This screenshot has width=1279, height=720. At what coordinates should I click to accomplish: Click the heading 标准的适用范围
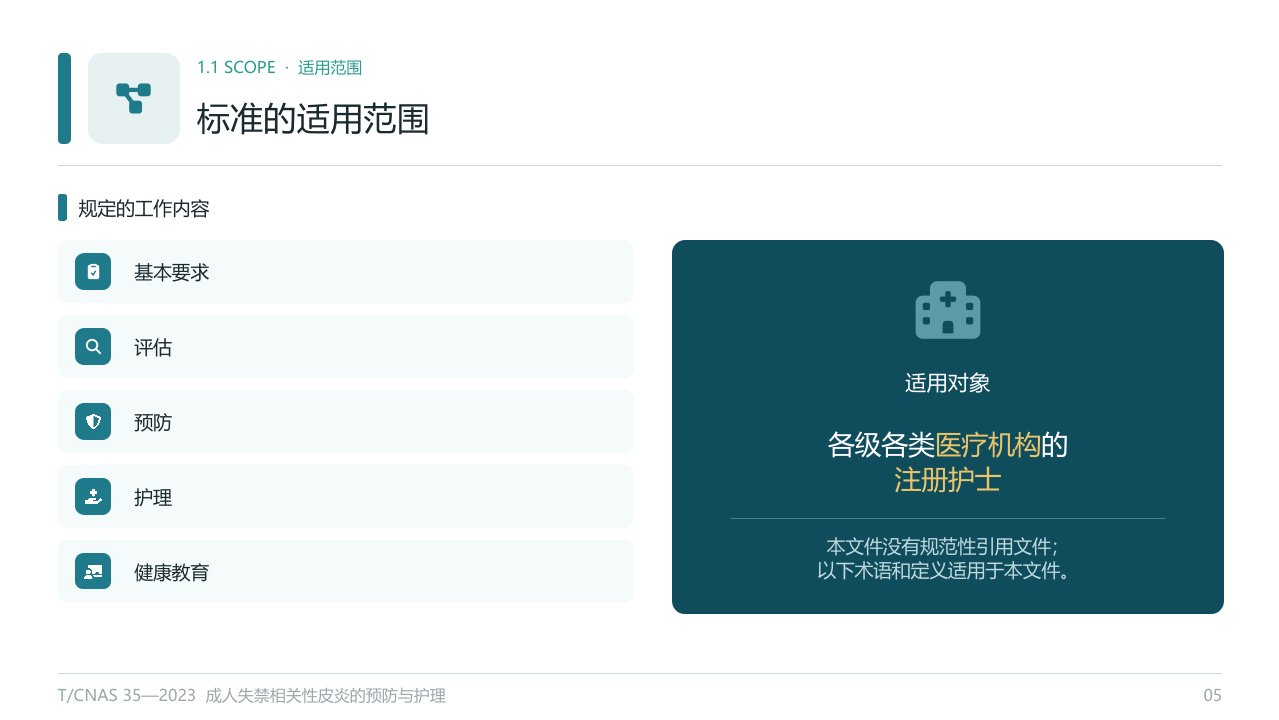[x=313, y=119]
